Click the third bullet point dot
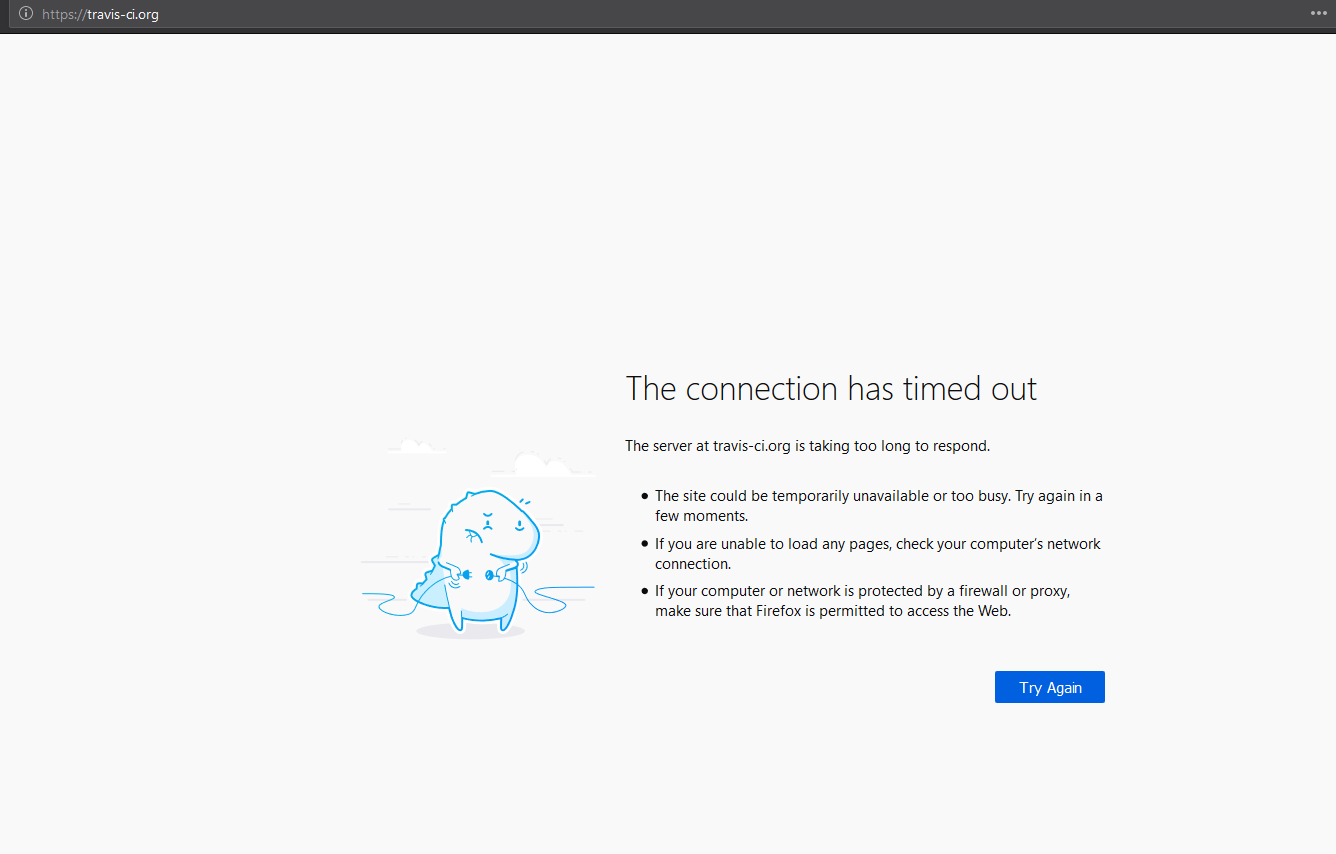Image resolution: width=1336 pixels, height=854 pixels. [645, 591]
